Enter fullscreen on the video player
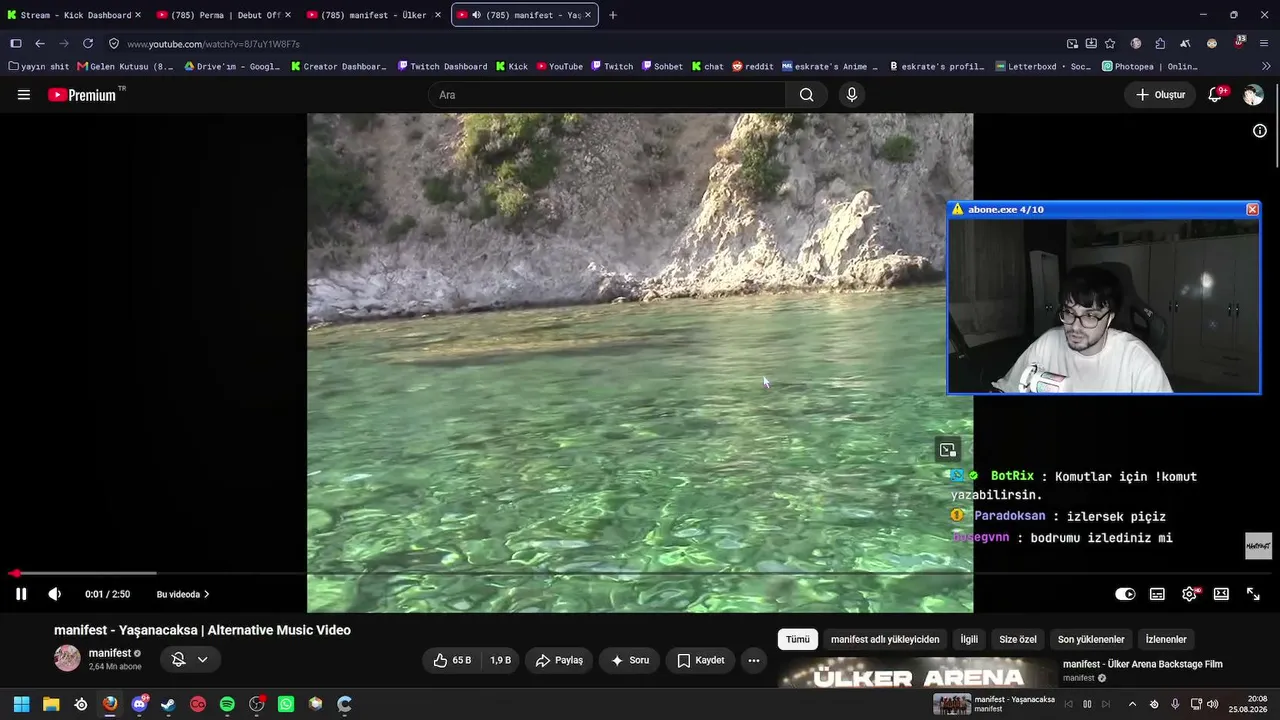 click(1253, 594)
